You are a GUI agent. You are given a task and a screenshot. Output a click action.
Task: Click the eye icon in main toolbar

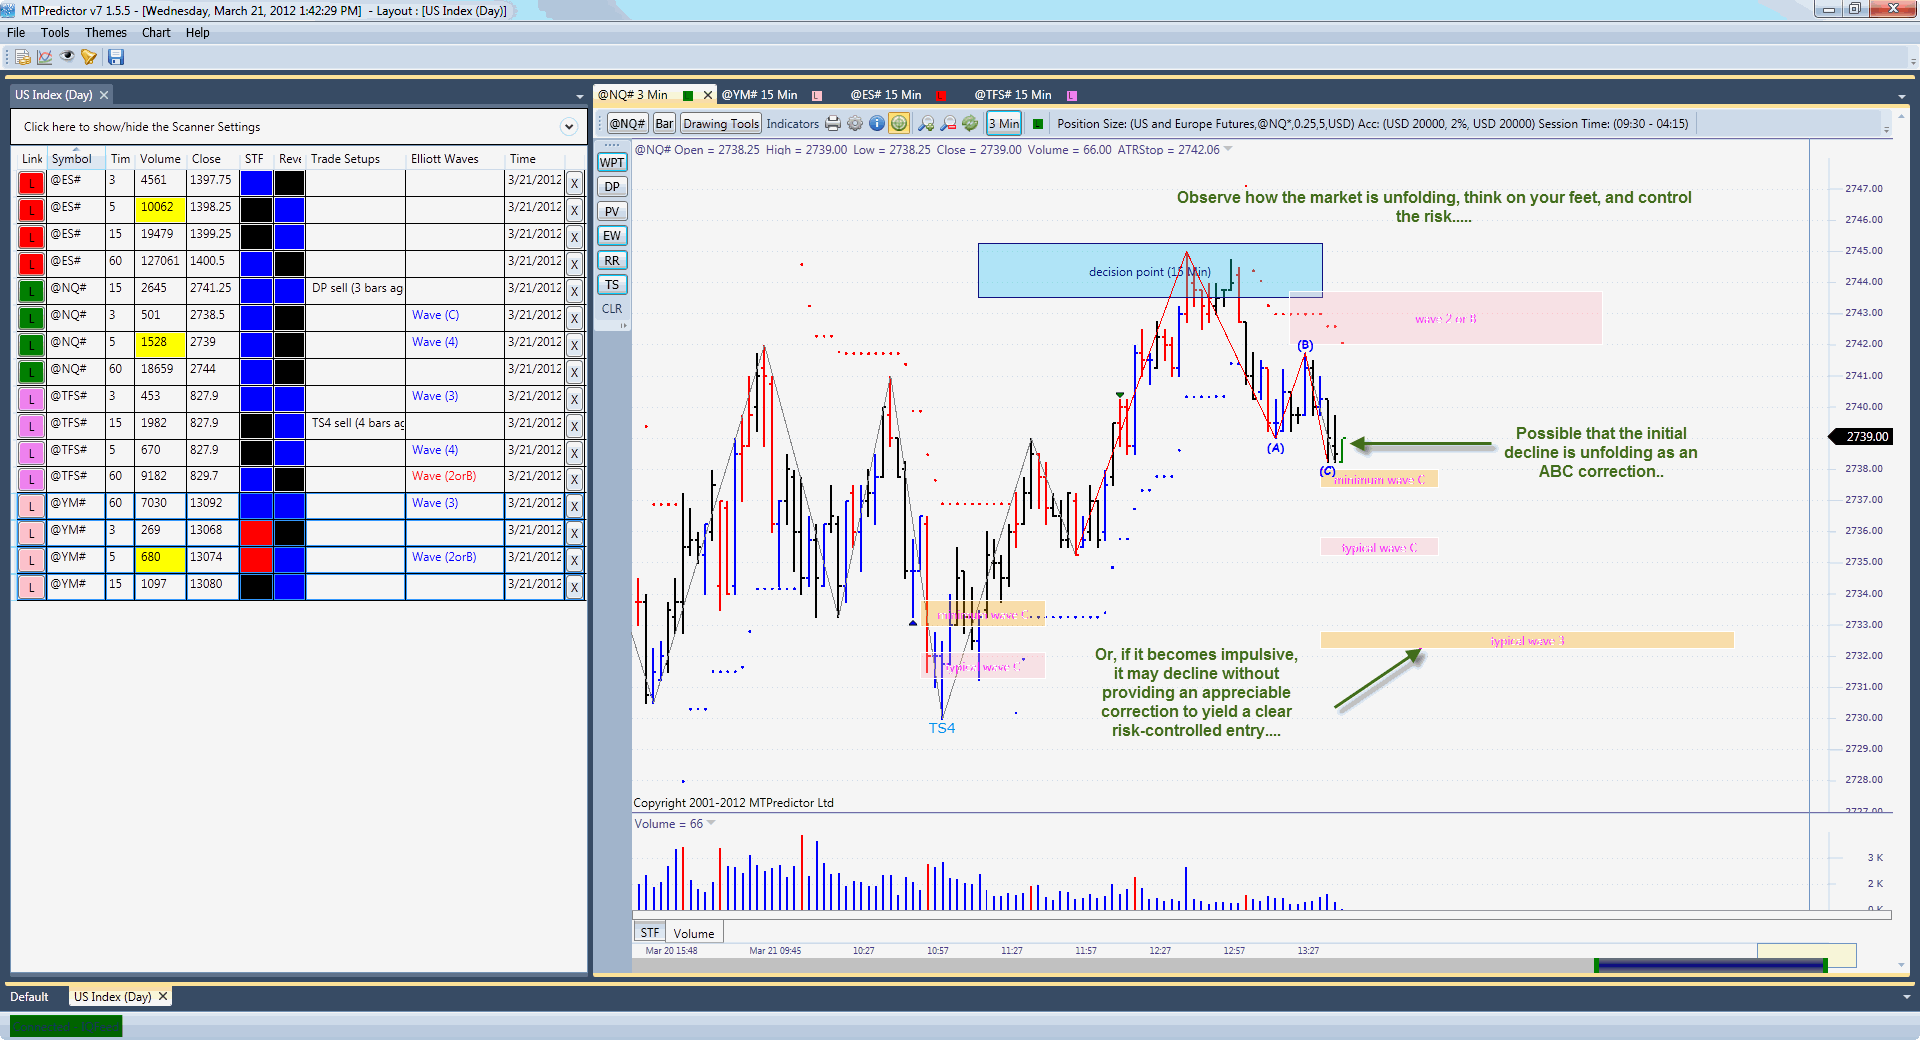point(67,57)
